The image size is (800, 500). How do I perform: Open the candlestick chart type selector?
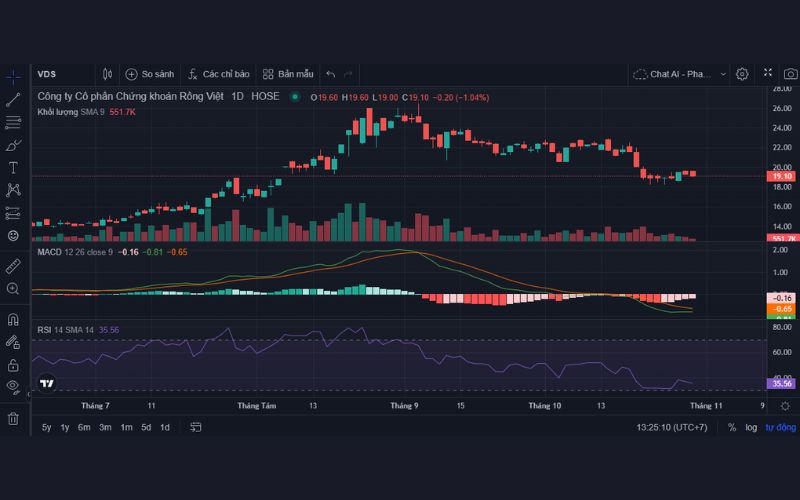108,74
